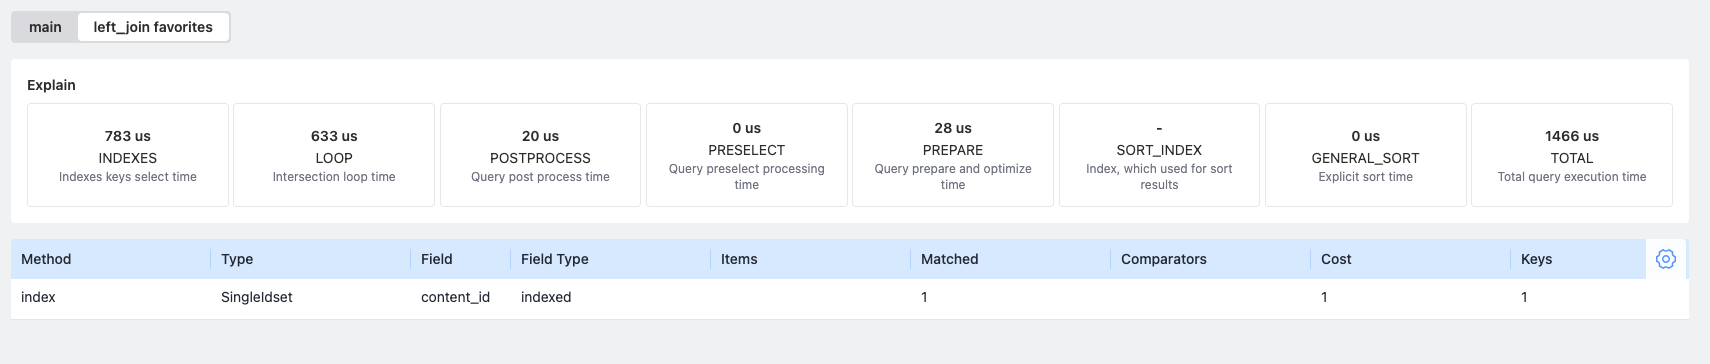Click the TOTAL 1466 us card
This screenshot has height=364, width=1710.
[x=1572, y=155]
